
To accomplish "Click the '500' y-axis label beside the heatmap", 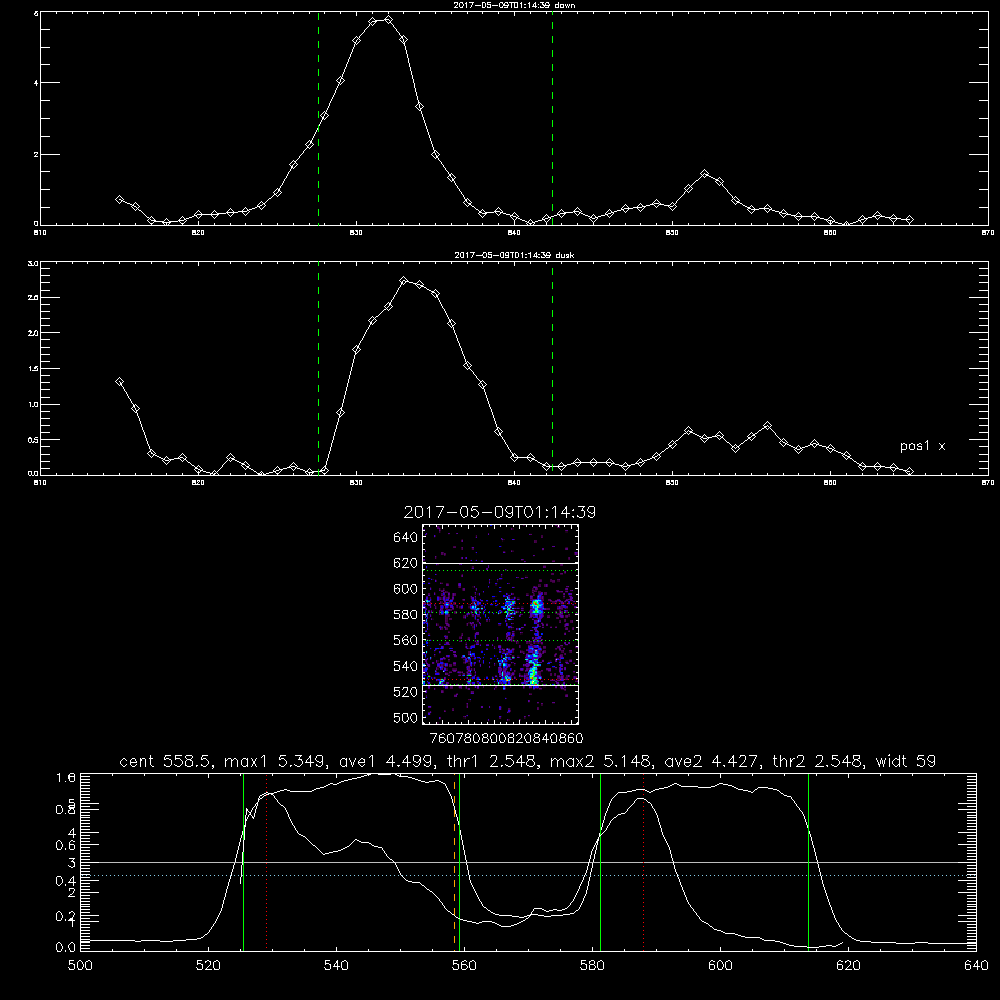I will pyautogui.click(x=406, y=718).
